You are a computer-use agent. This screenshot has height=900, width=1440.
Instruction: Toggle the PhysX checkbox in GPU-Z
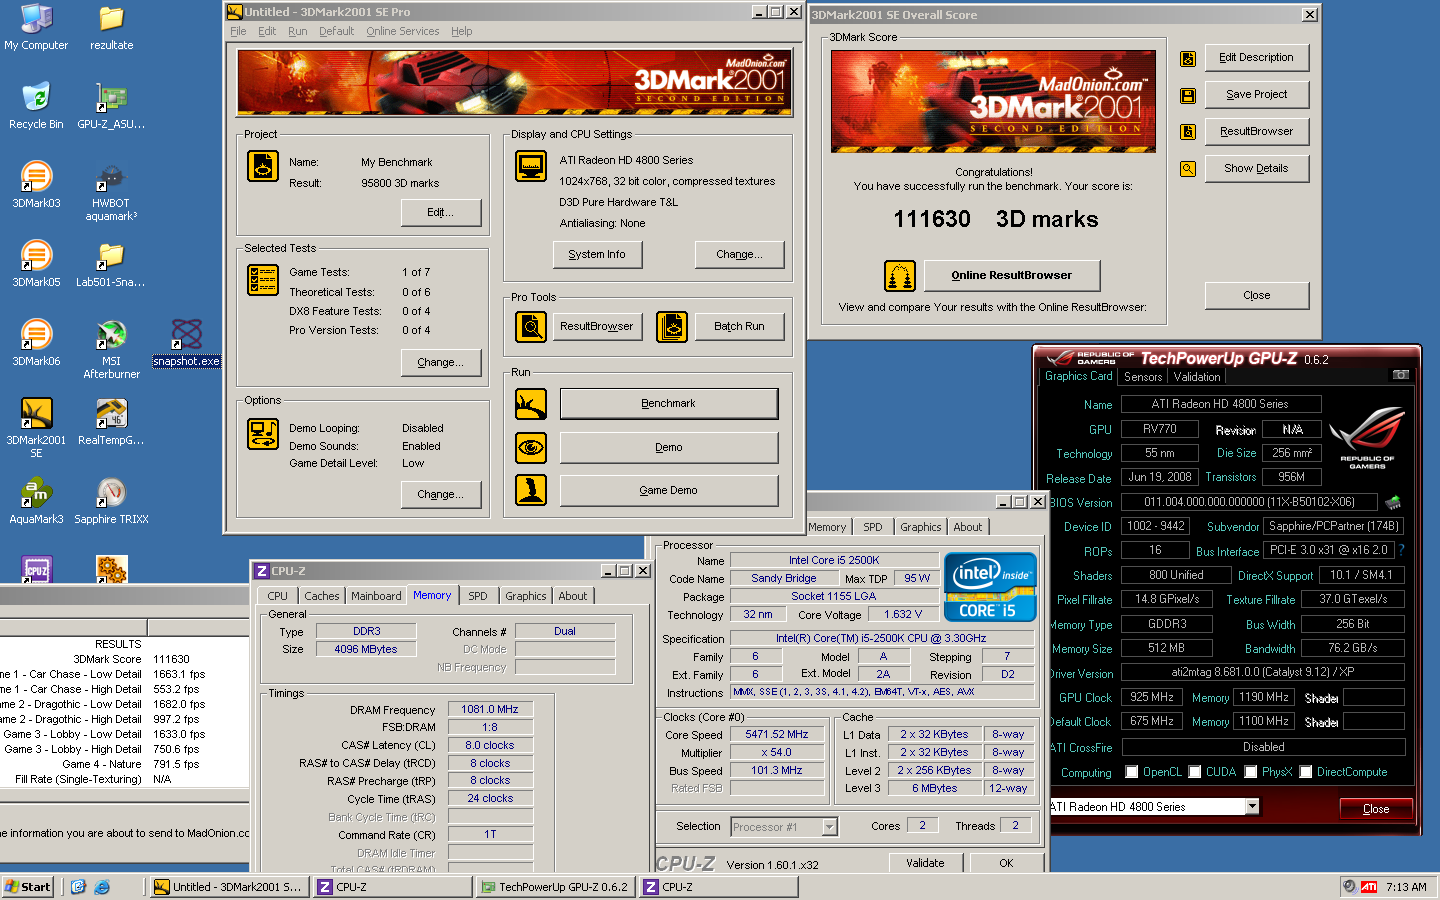pyautogui.click(x=1250, y=772)
